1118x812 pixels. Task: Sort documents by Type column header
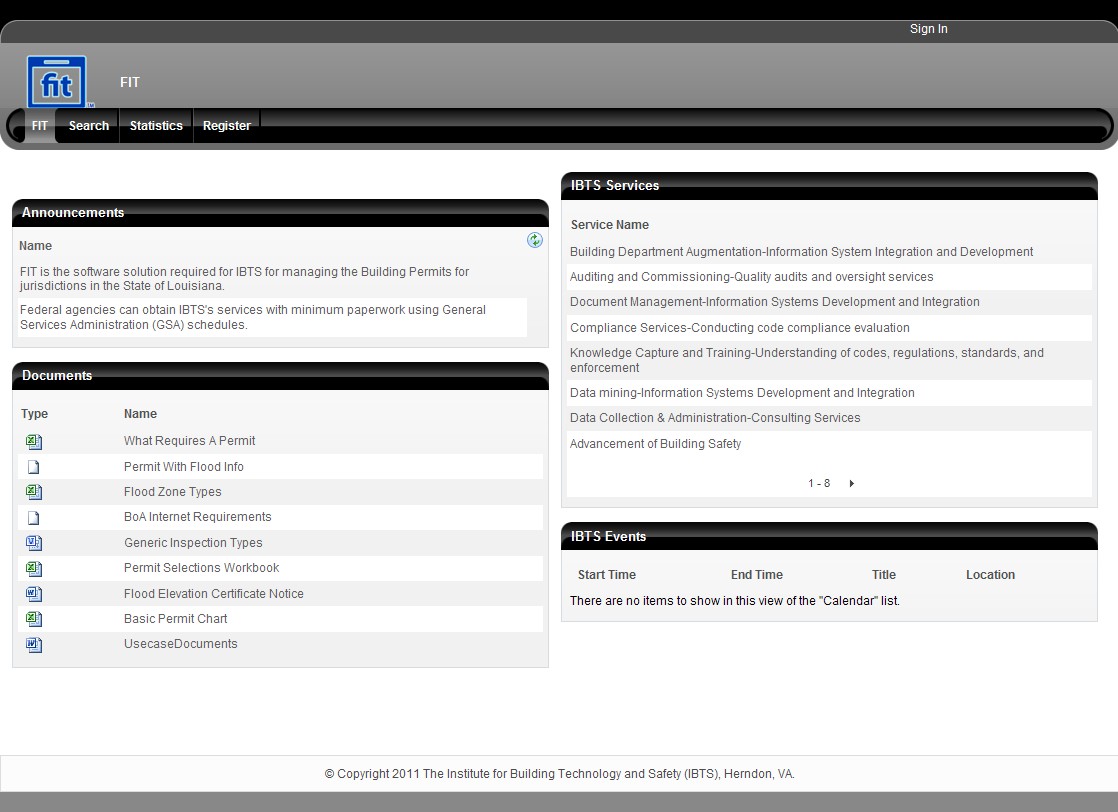point(34,414)
